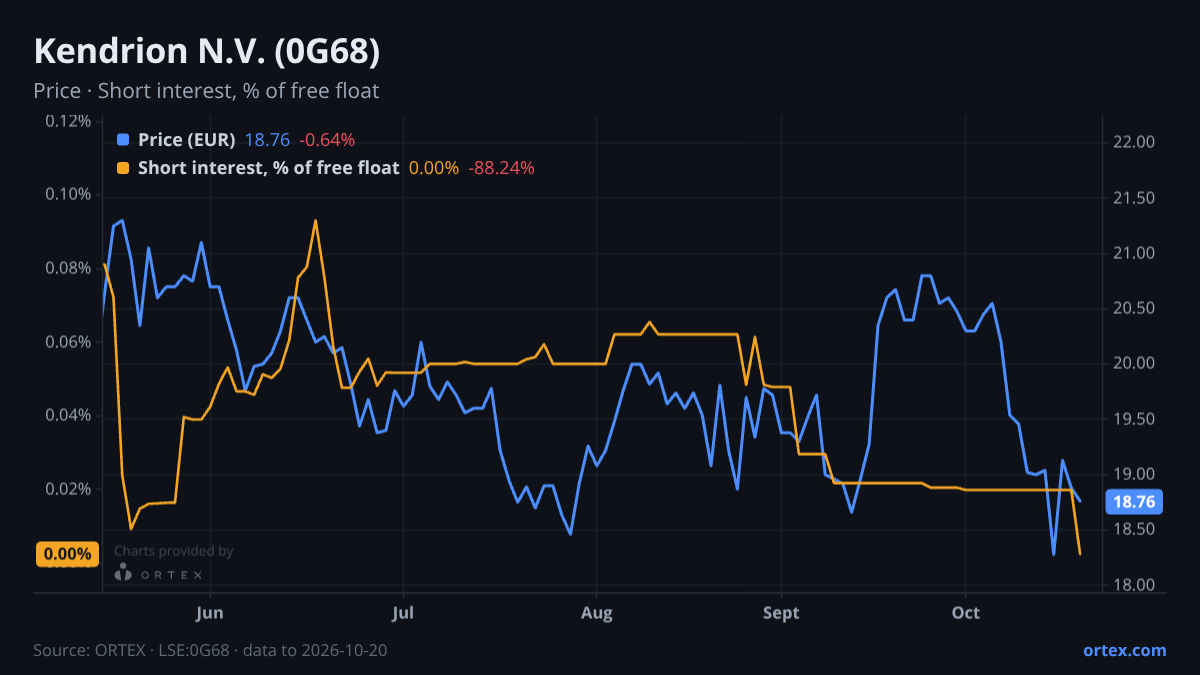Click the 0.06% left axis label
Image resolution: width=1200 pixels, height=675 pixels.
point(68,342)
